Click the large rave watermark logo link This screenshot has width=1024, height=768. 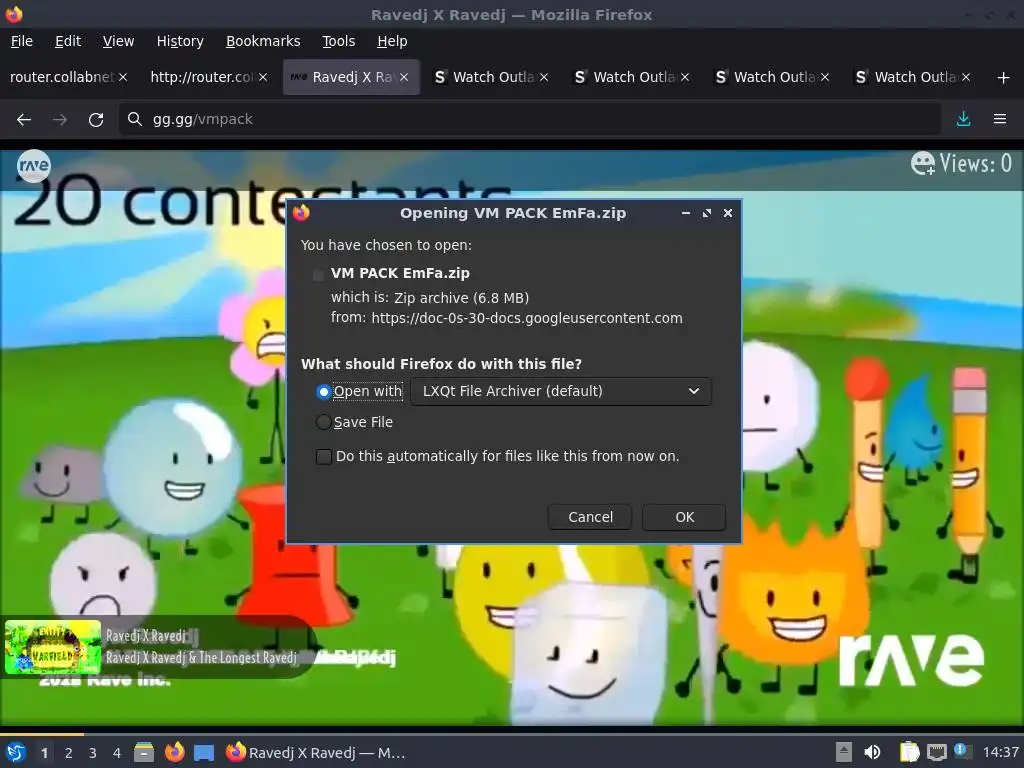(911, 660)
